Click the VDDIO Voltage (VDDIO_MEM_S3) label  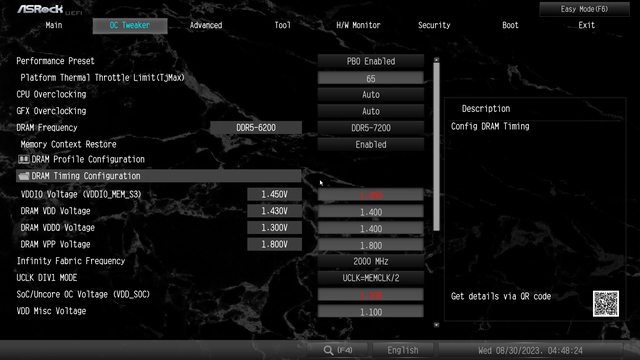coord(81,194)
